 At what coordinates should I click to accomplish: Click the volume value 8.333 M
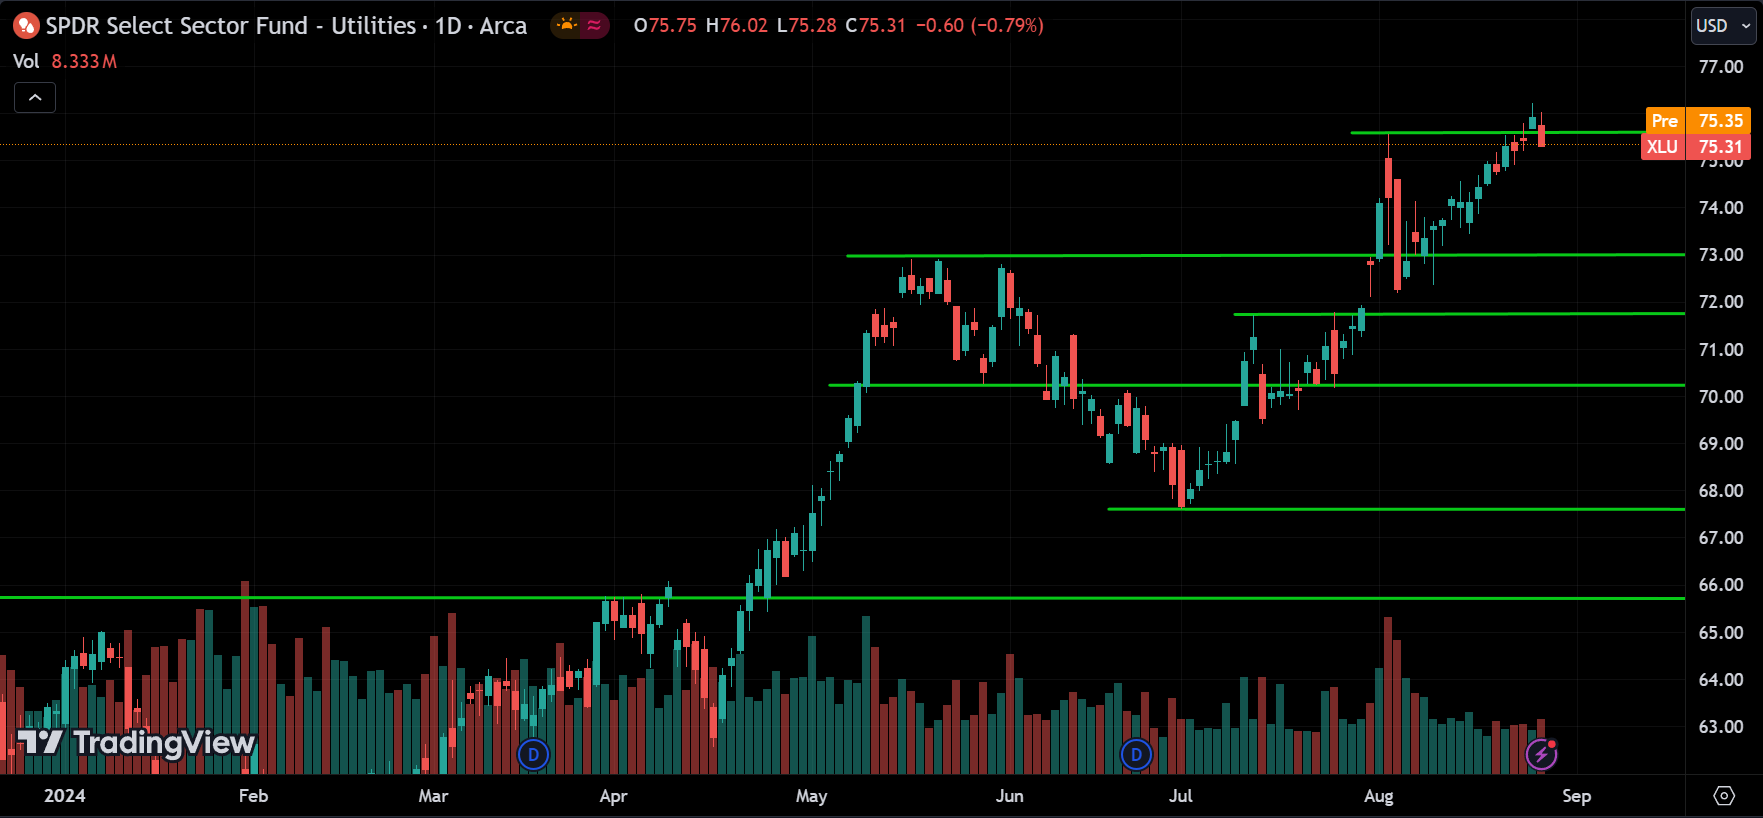[84, 61]
